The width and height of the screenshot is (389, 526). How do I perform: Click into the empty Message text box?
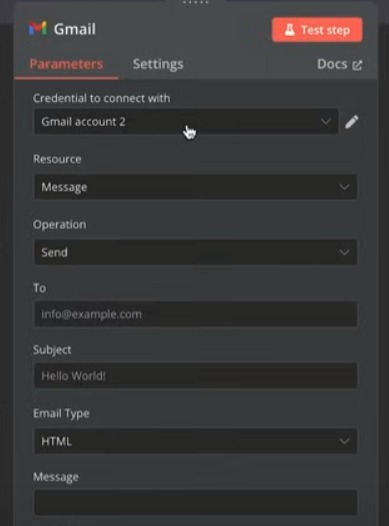coord(196,503)
